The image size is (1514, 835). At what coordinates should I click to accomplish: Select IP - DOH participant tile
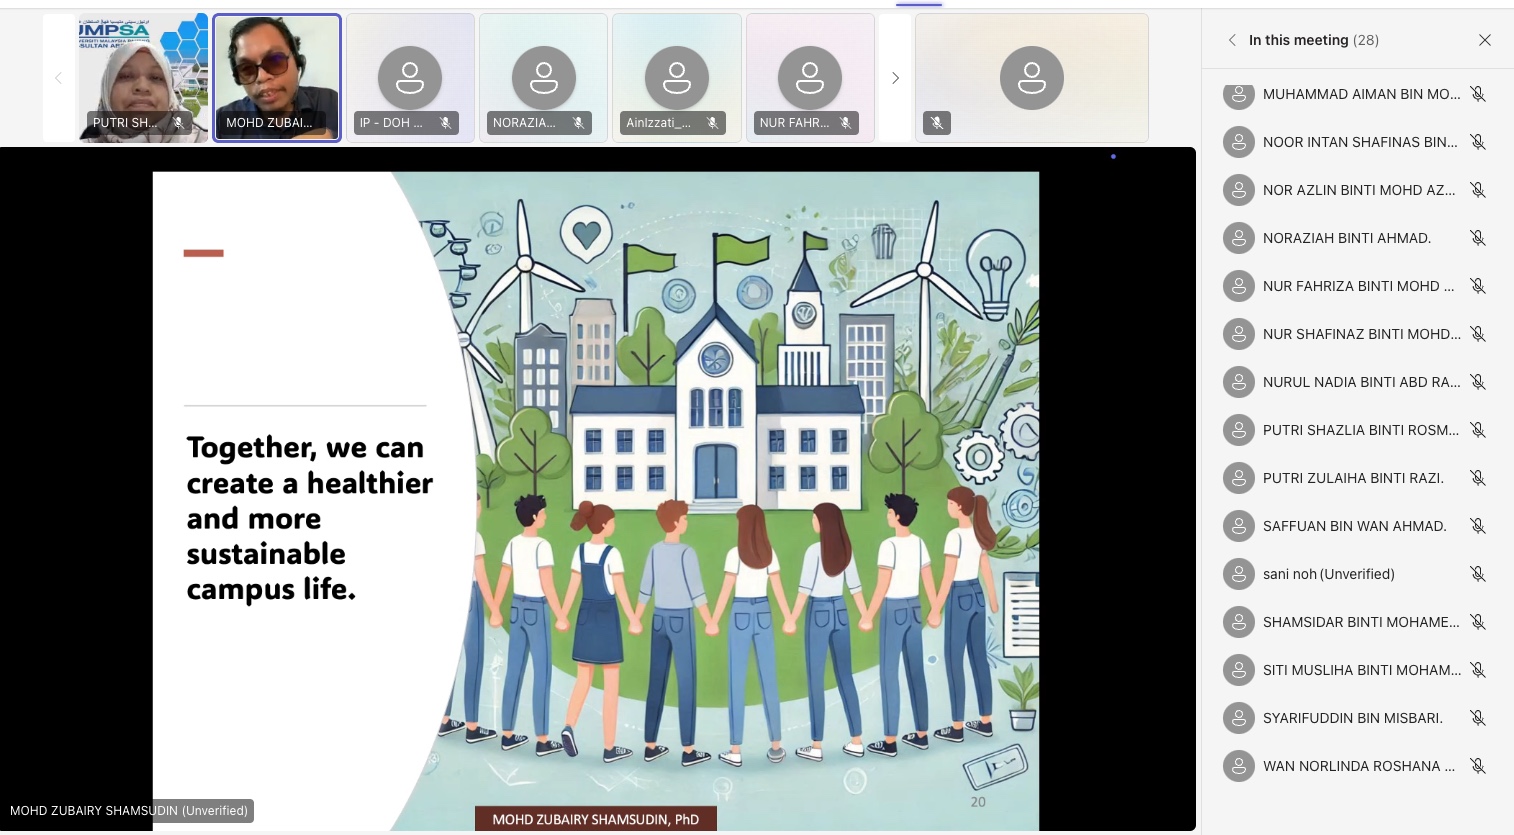tap(410, 78)
